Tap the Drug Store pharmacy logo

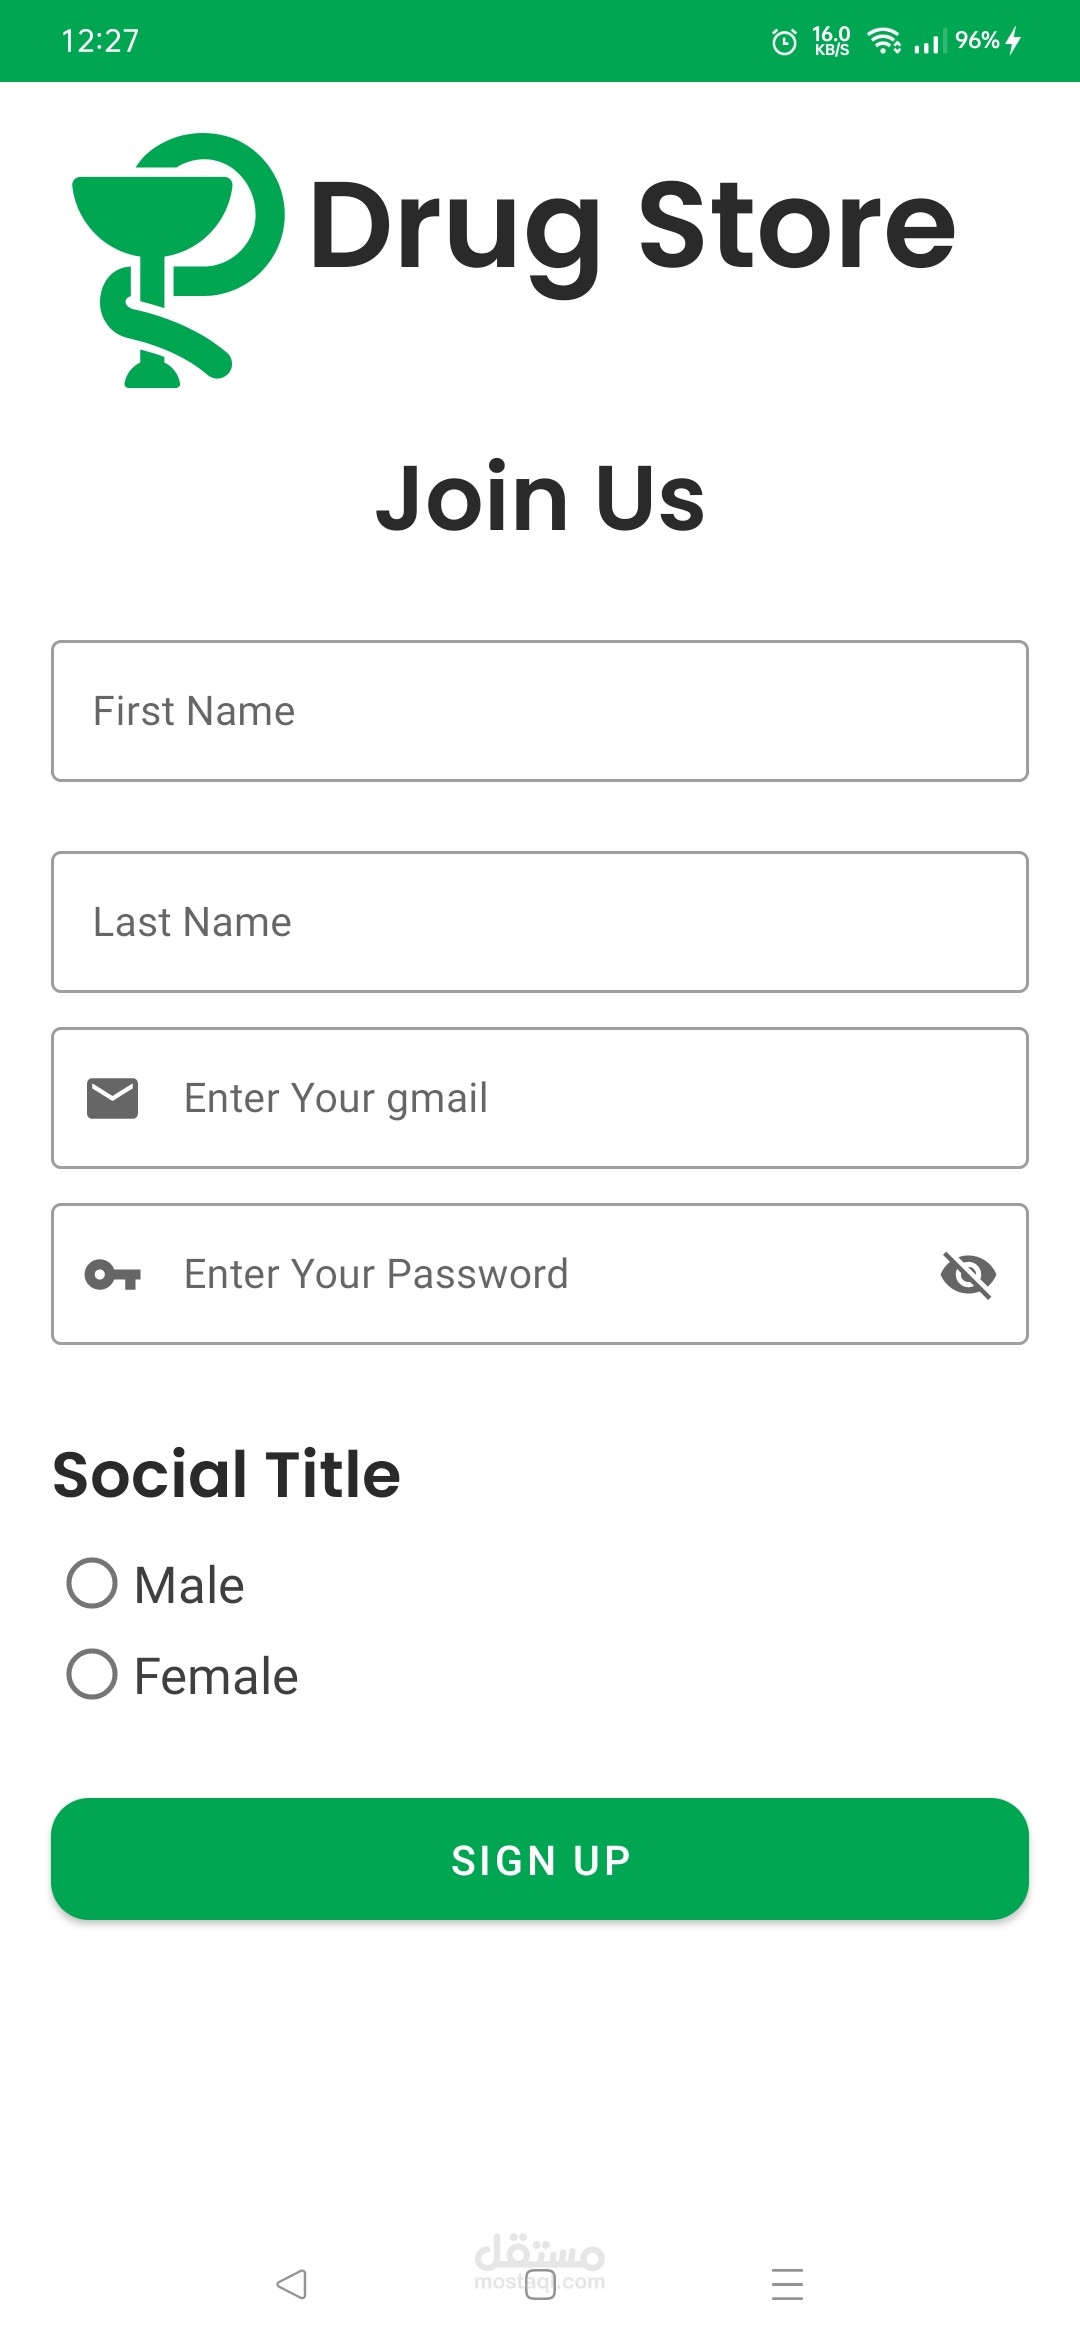(178, 260)
